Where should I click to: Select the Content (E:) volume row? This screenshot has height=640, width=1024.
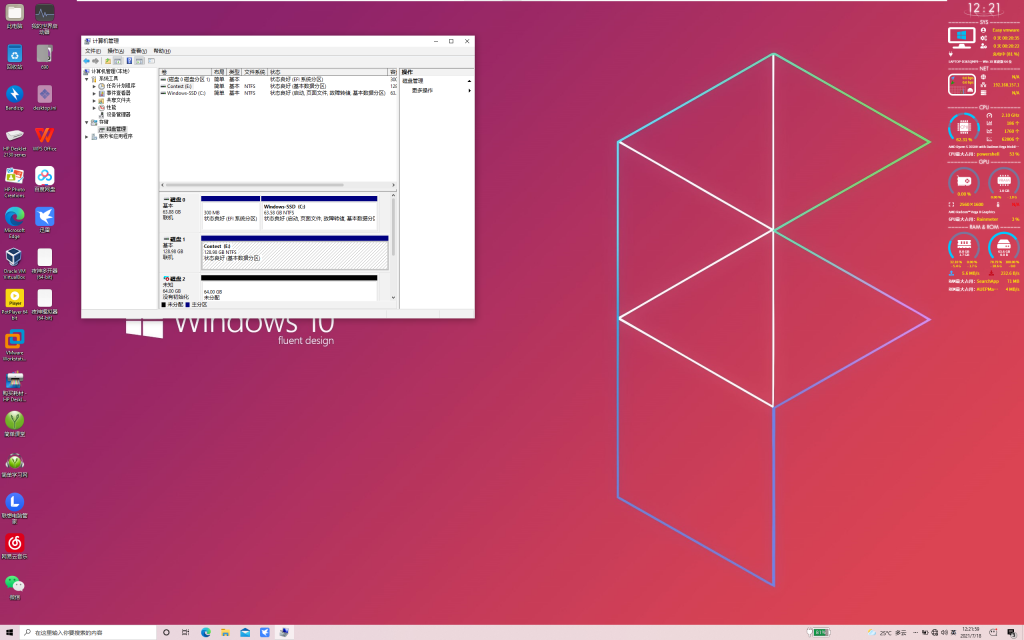tap(278, 86)
